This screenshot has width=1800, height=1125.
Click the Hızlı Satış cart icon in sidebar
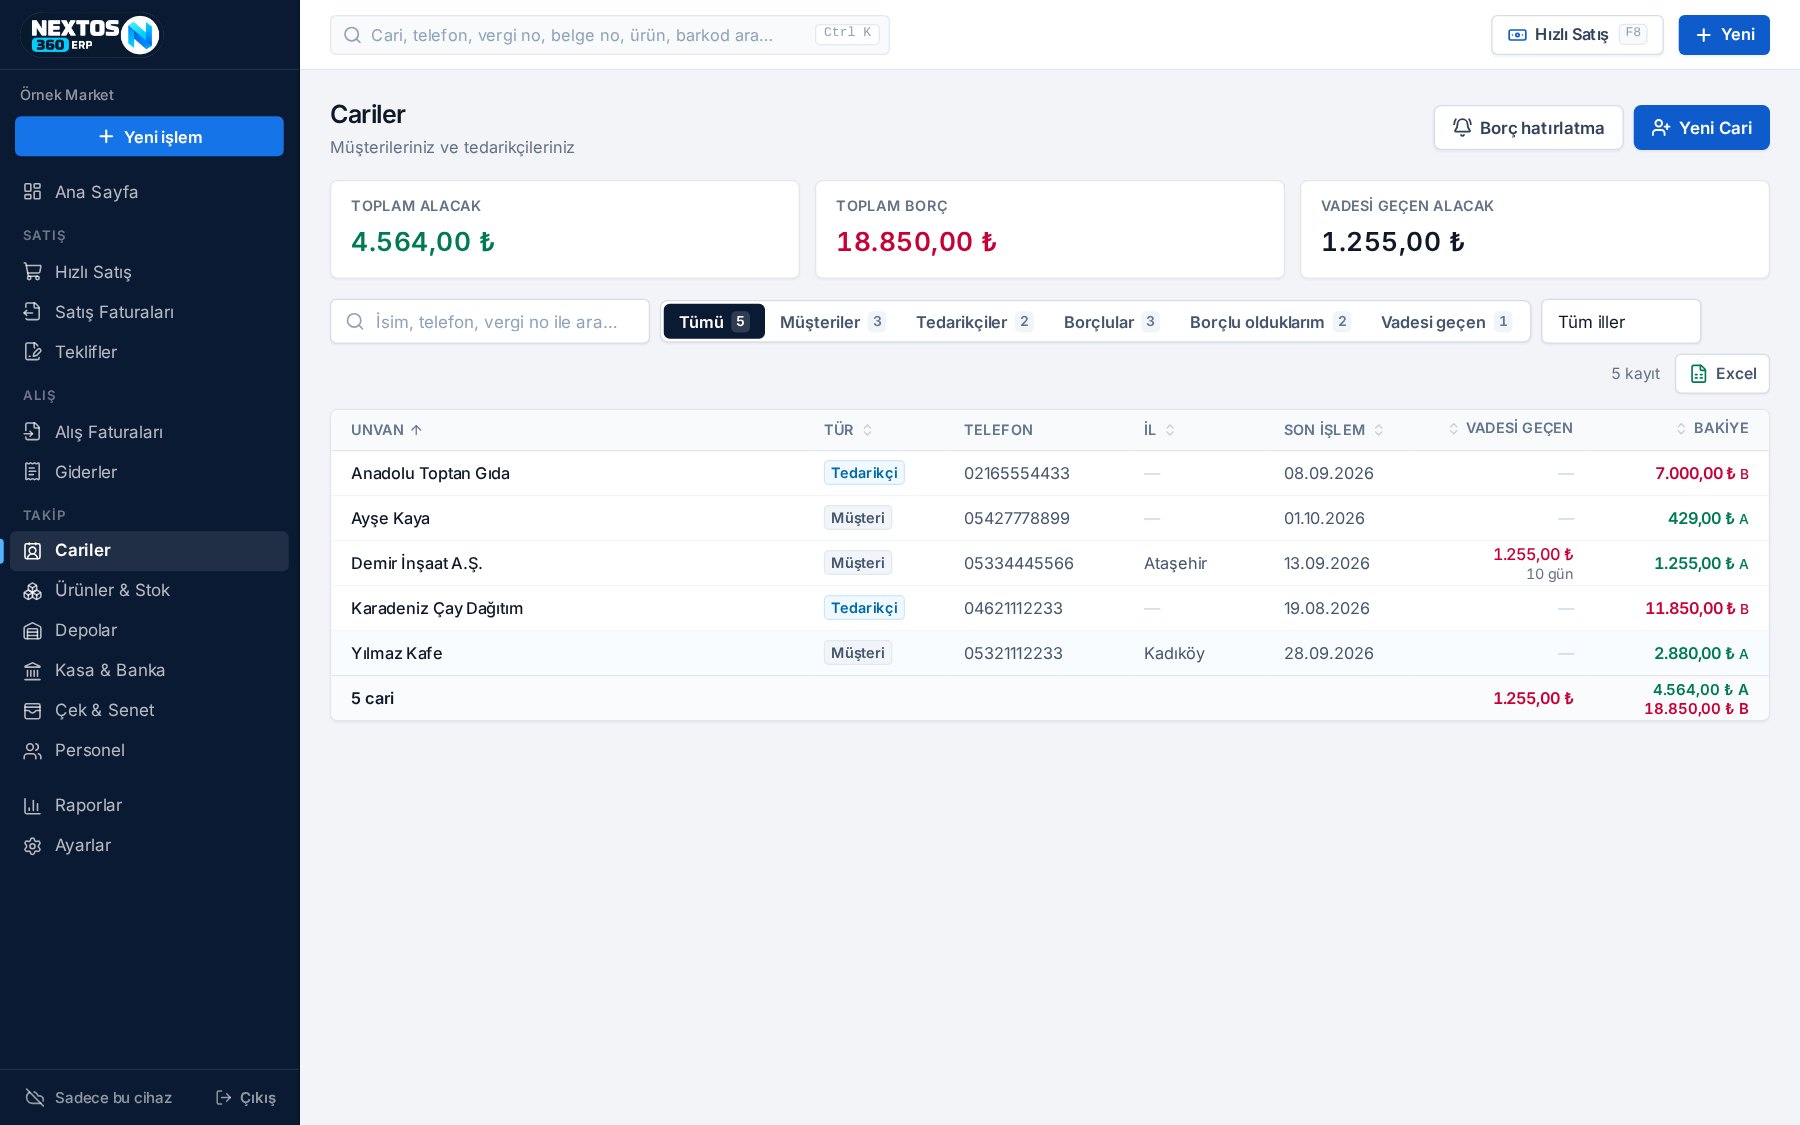33,272
